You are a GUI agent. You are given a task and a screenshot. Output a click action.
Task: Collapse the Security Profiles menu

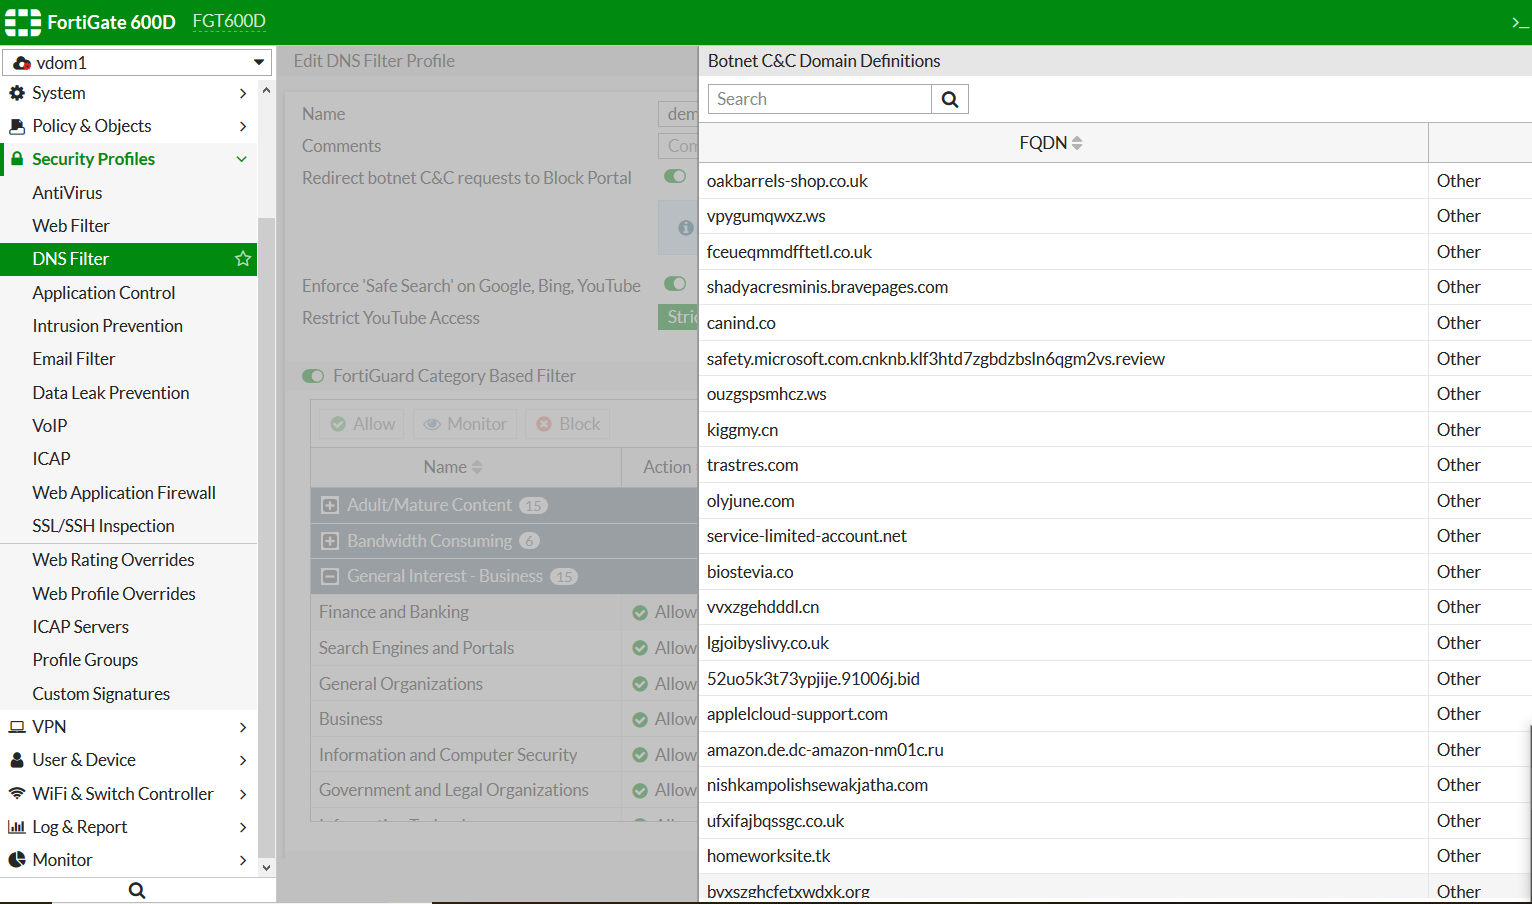[242, 159]
